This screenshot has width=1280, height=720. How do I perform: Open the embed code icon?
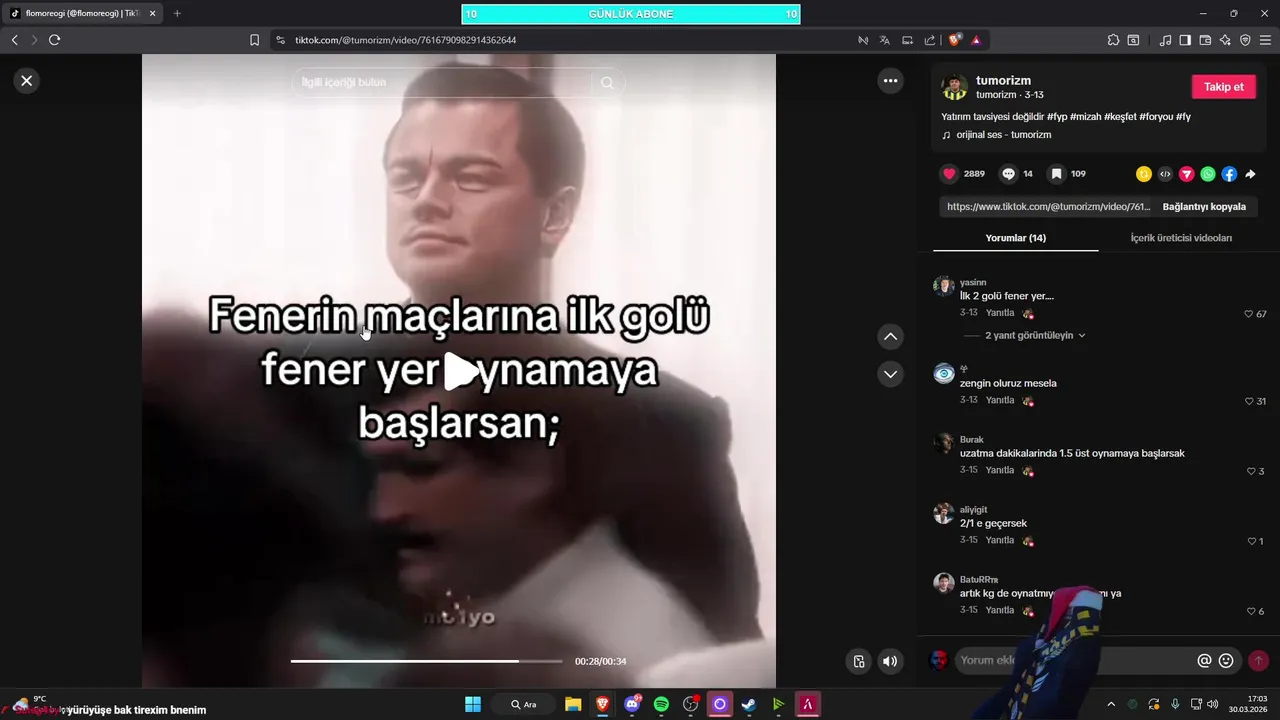tap(1165, 174)
